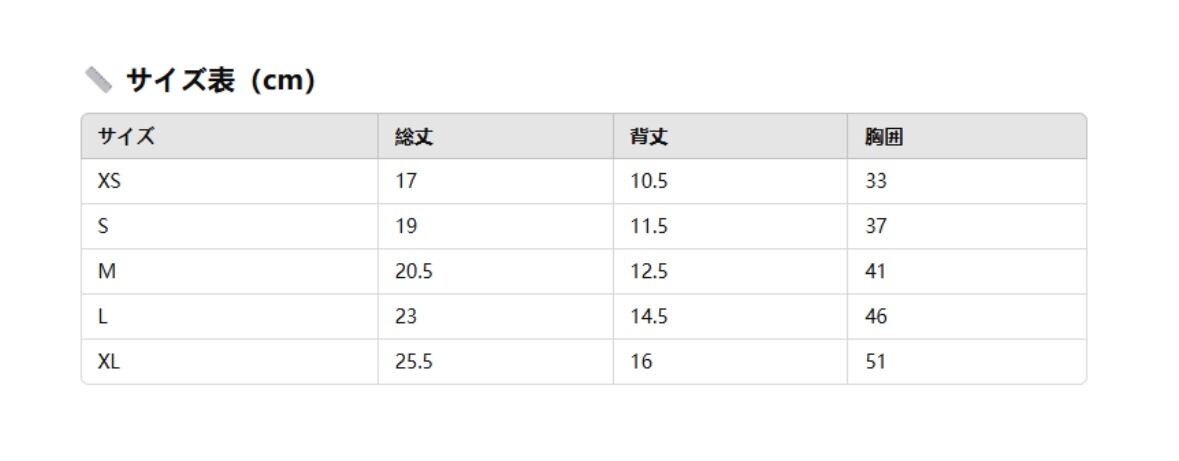This screenshot has height=461, width=1179.
Task: Click the 総丈 value 25.5 for XL
Action: pos(413,362)
